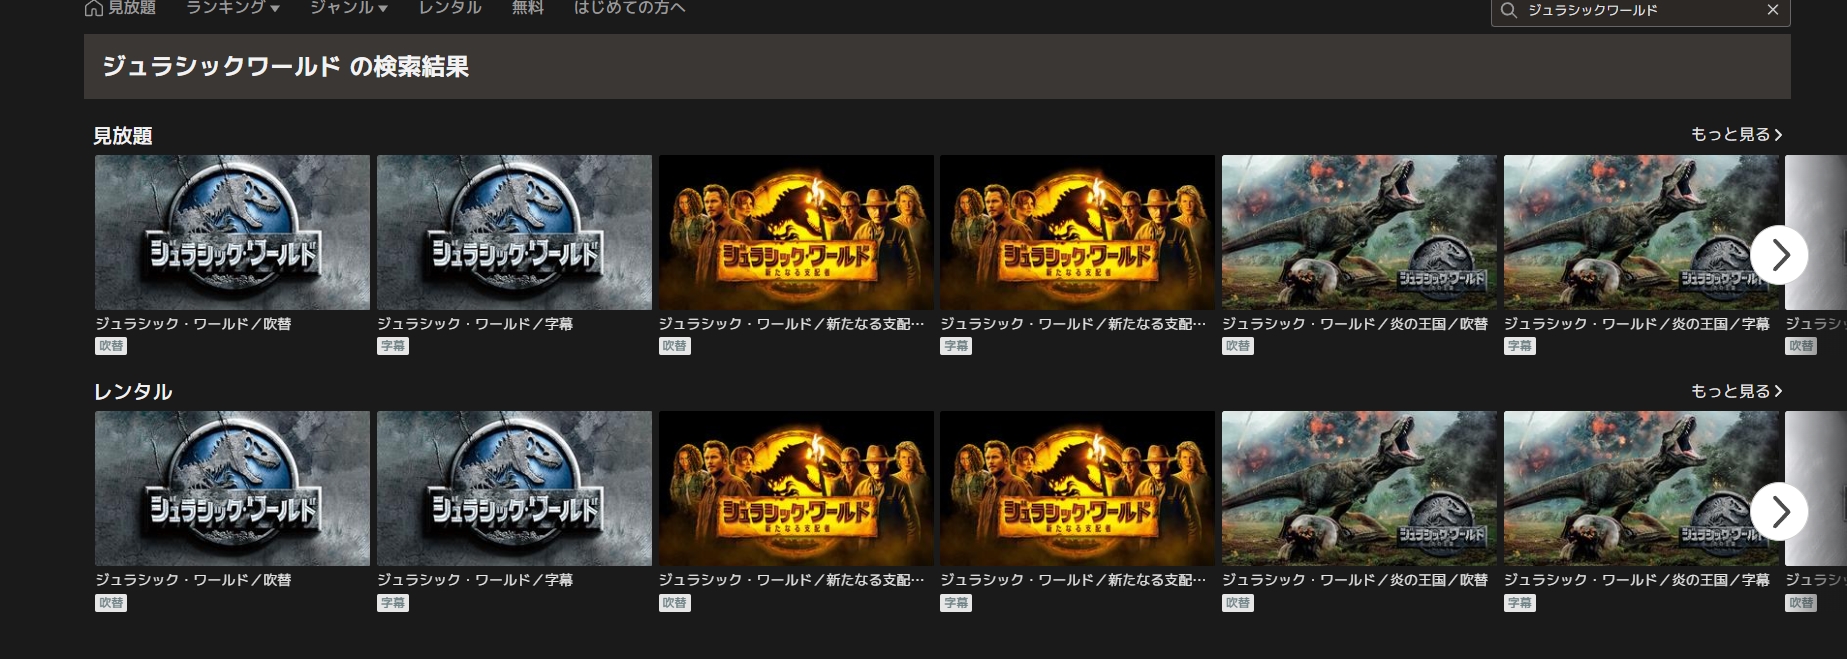Select 無料 in the top navigation

click(528, 8)
